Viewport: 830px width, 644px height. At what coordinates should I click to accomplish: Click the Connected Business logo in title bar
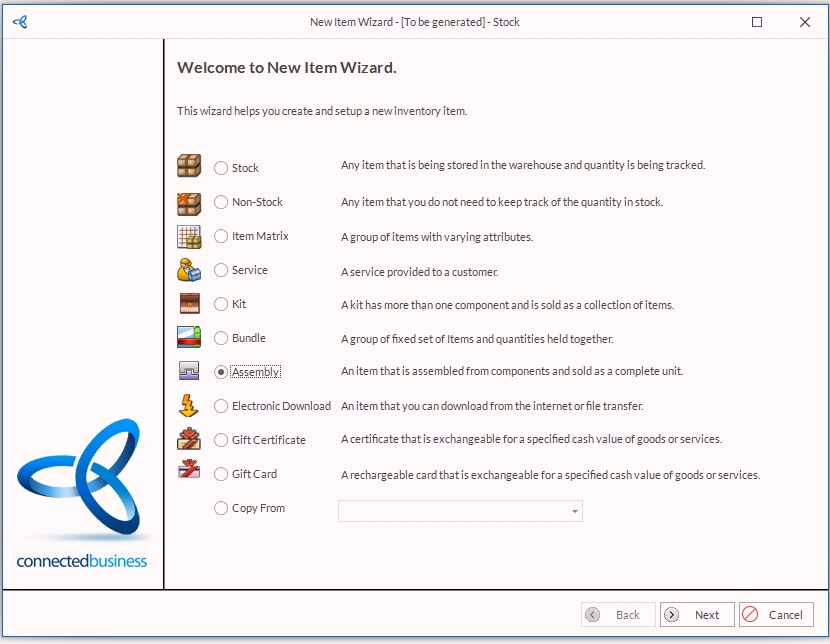(x=20, y=22)
